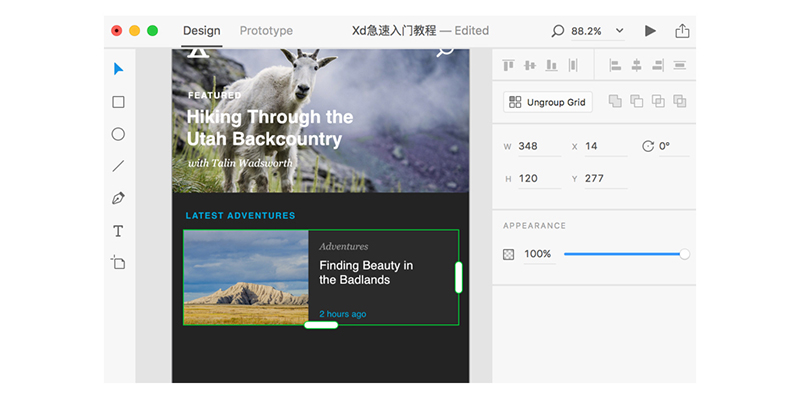Click the Badlands landscape thumbnail image
Image resolution: width=800 pixels, height=401 pixels.
click(x=246, y=277)
